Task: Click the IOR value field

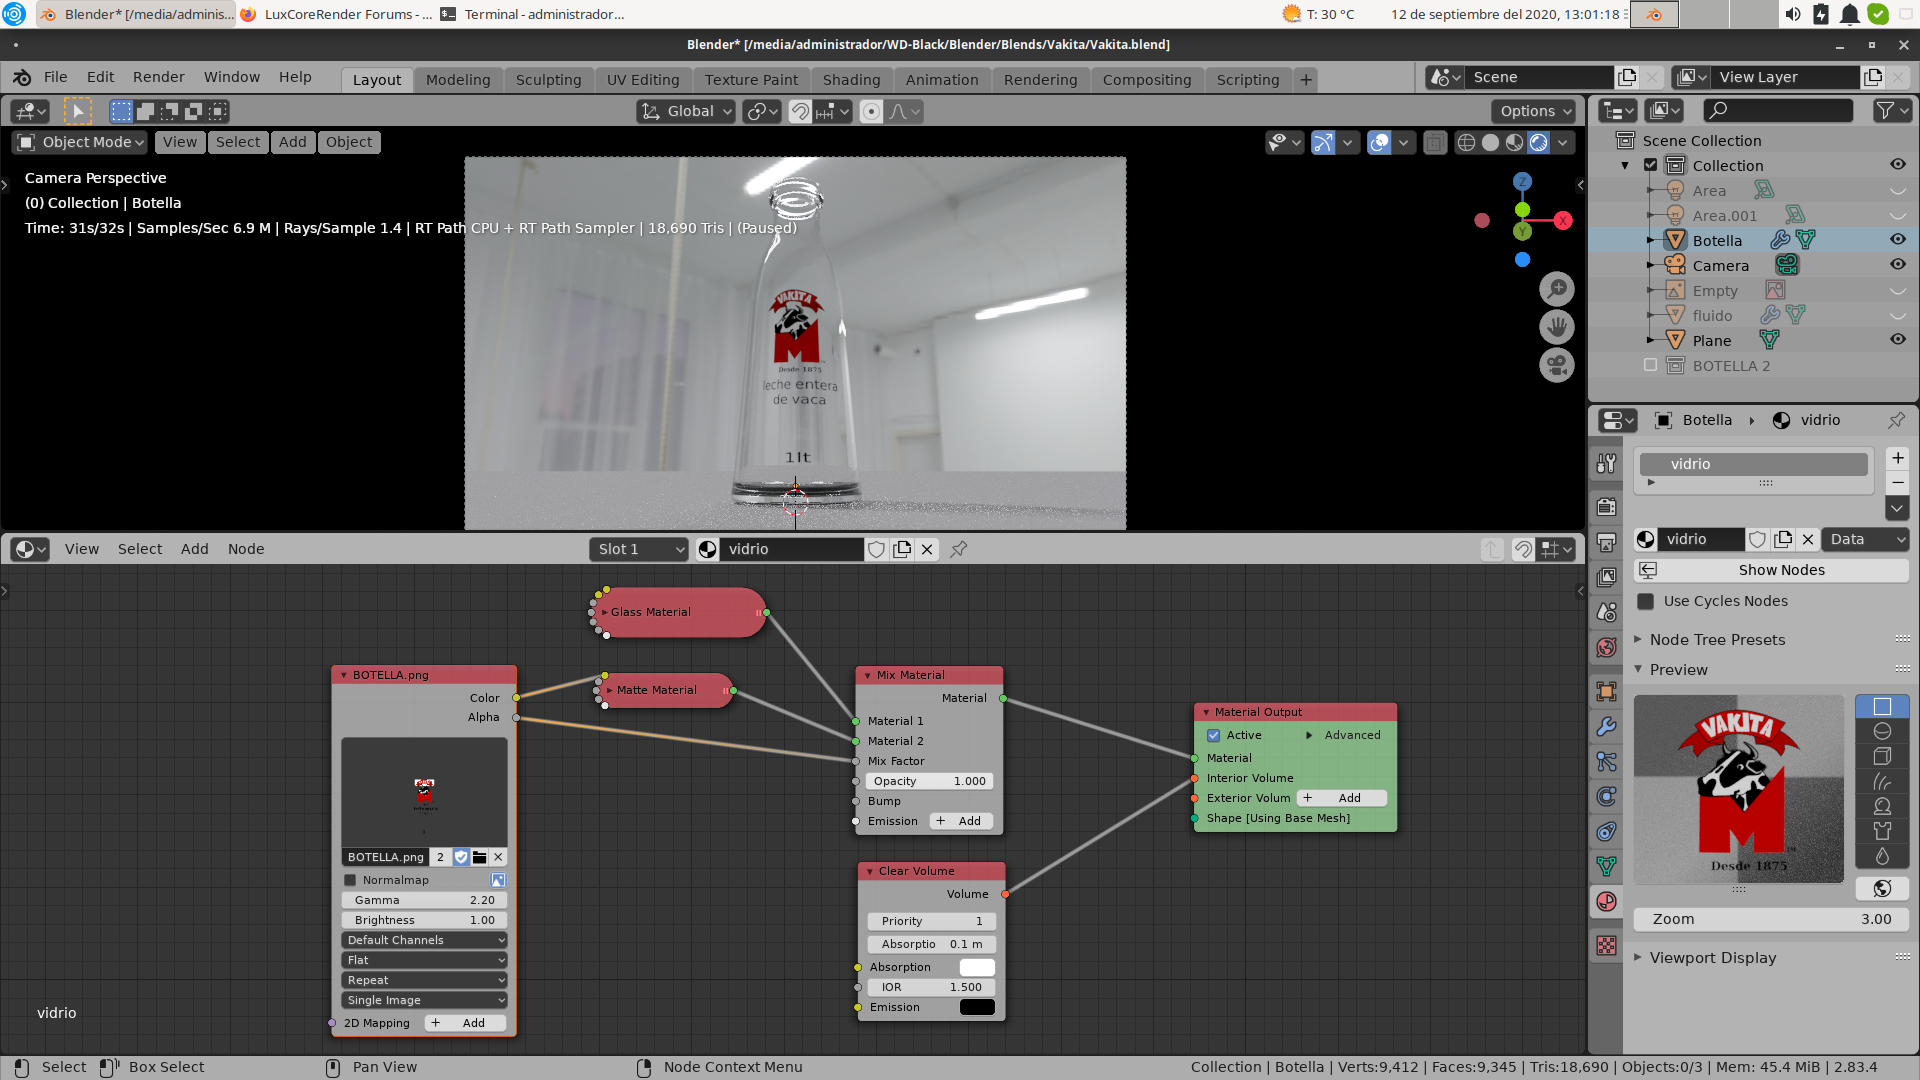Action: pyautogui.click(x=930, y=987)
